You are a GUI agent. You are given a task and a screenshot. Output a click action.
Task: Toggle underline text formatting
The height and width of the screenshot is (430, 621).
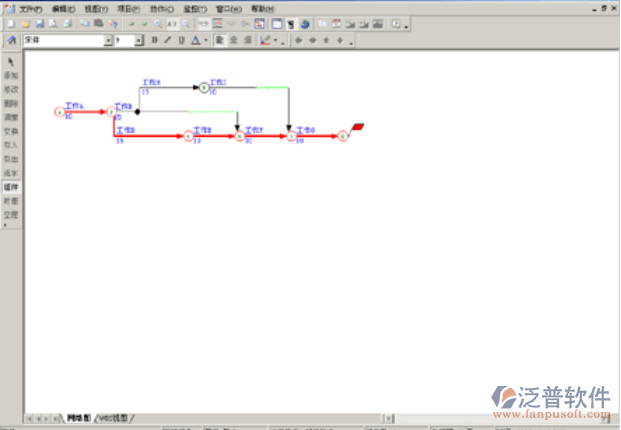click(181, 41)
